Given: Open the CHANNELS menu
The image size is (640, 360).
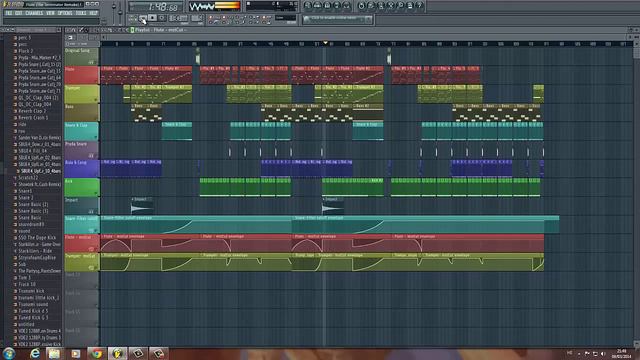Looking at the screenshot, I should [x=34, y=13].
